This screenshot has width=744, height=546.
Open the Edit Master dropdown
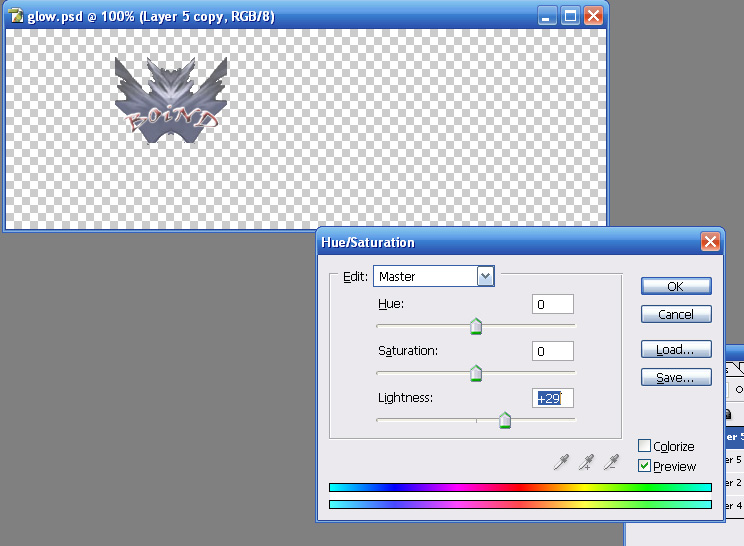coord(485,276)
